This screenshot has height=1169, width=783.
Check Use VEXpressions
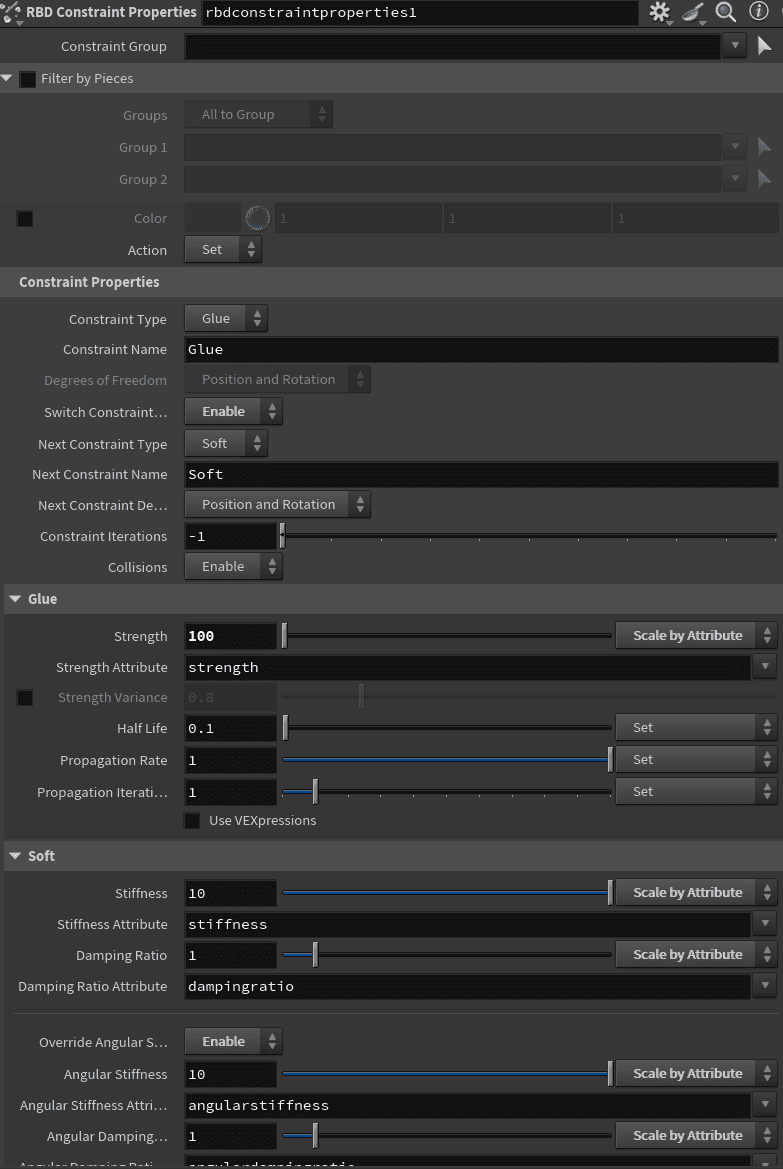pyautogui.click(x=192, y=821)
